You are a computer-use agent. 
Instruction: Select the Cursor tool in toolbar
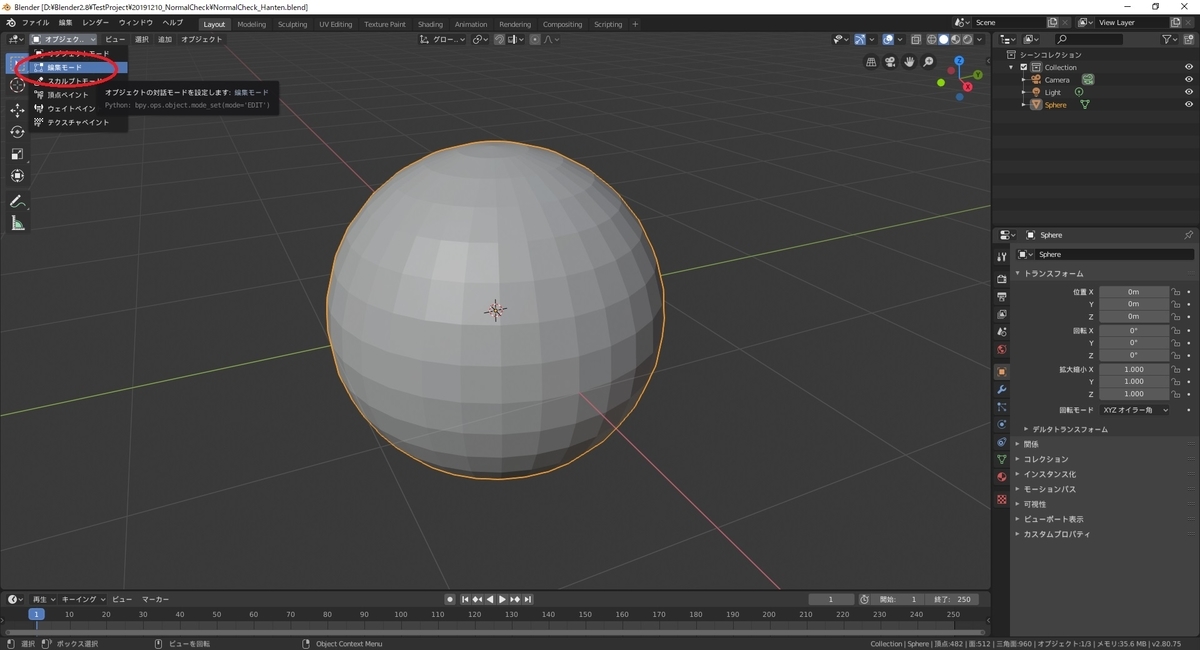(x=17, y=85)
